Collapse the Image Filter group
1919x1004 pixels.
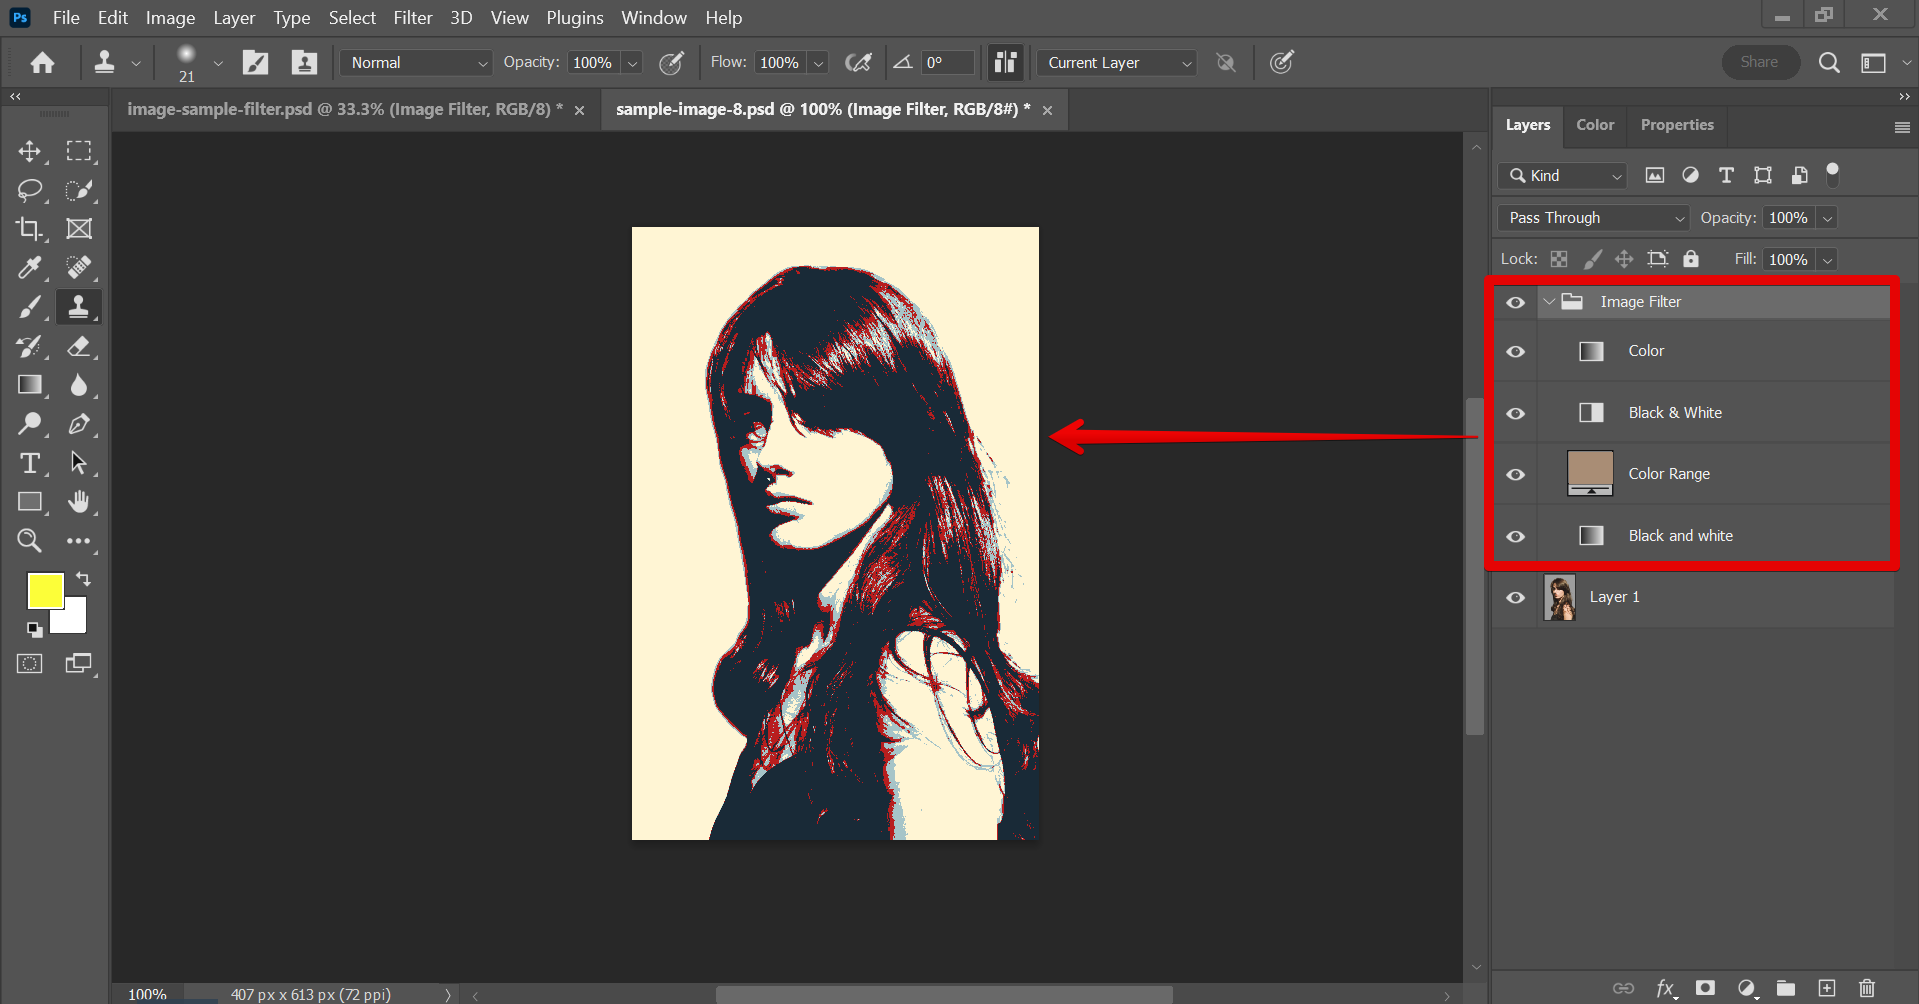pos(1549,301)
